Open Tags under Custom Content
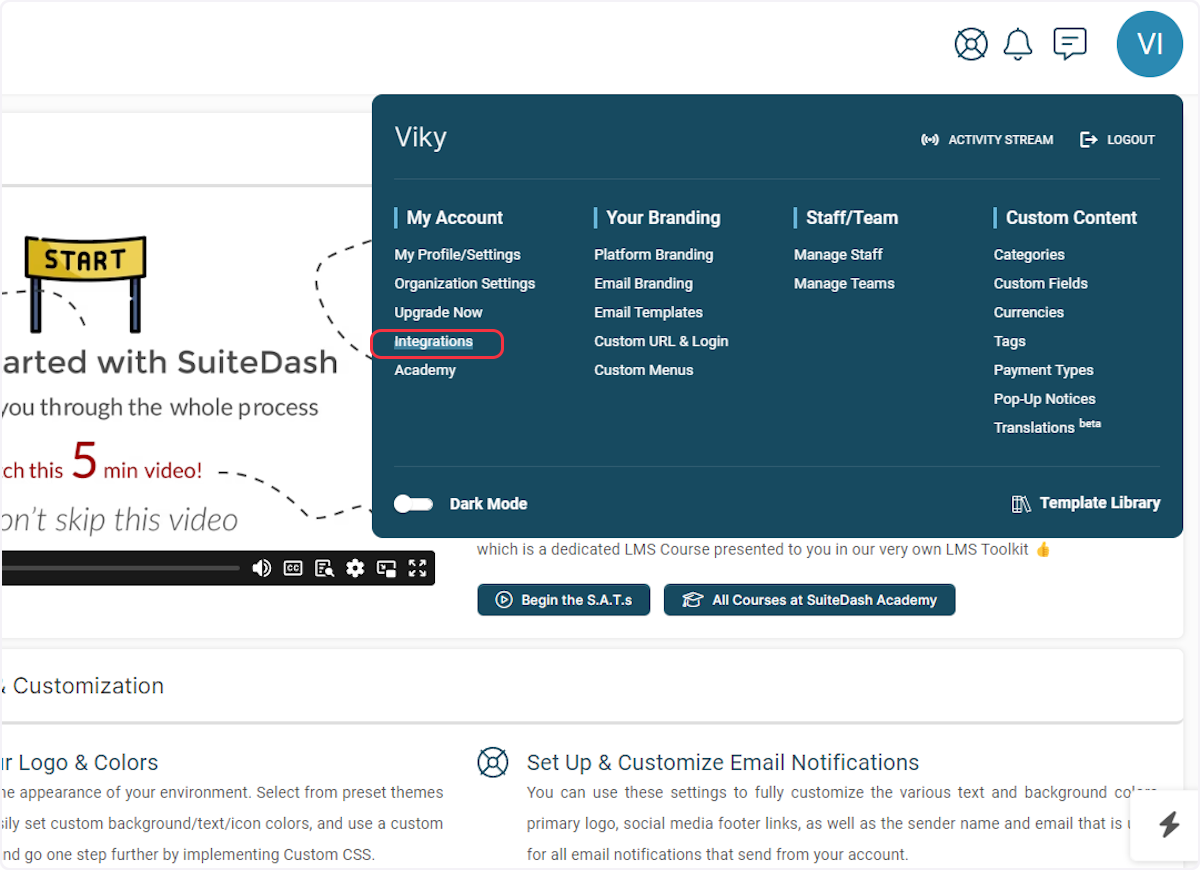This screenshot has height=870, width=1200. 1009,342
